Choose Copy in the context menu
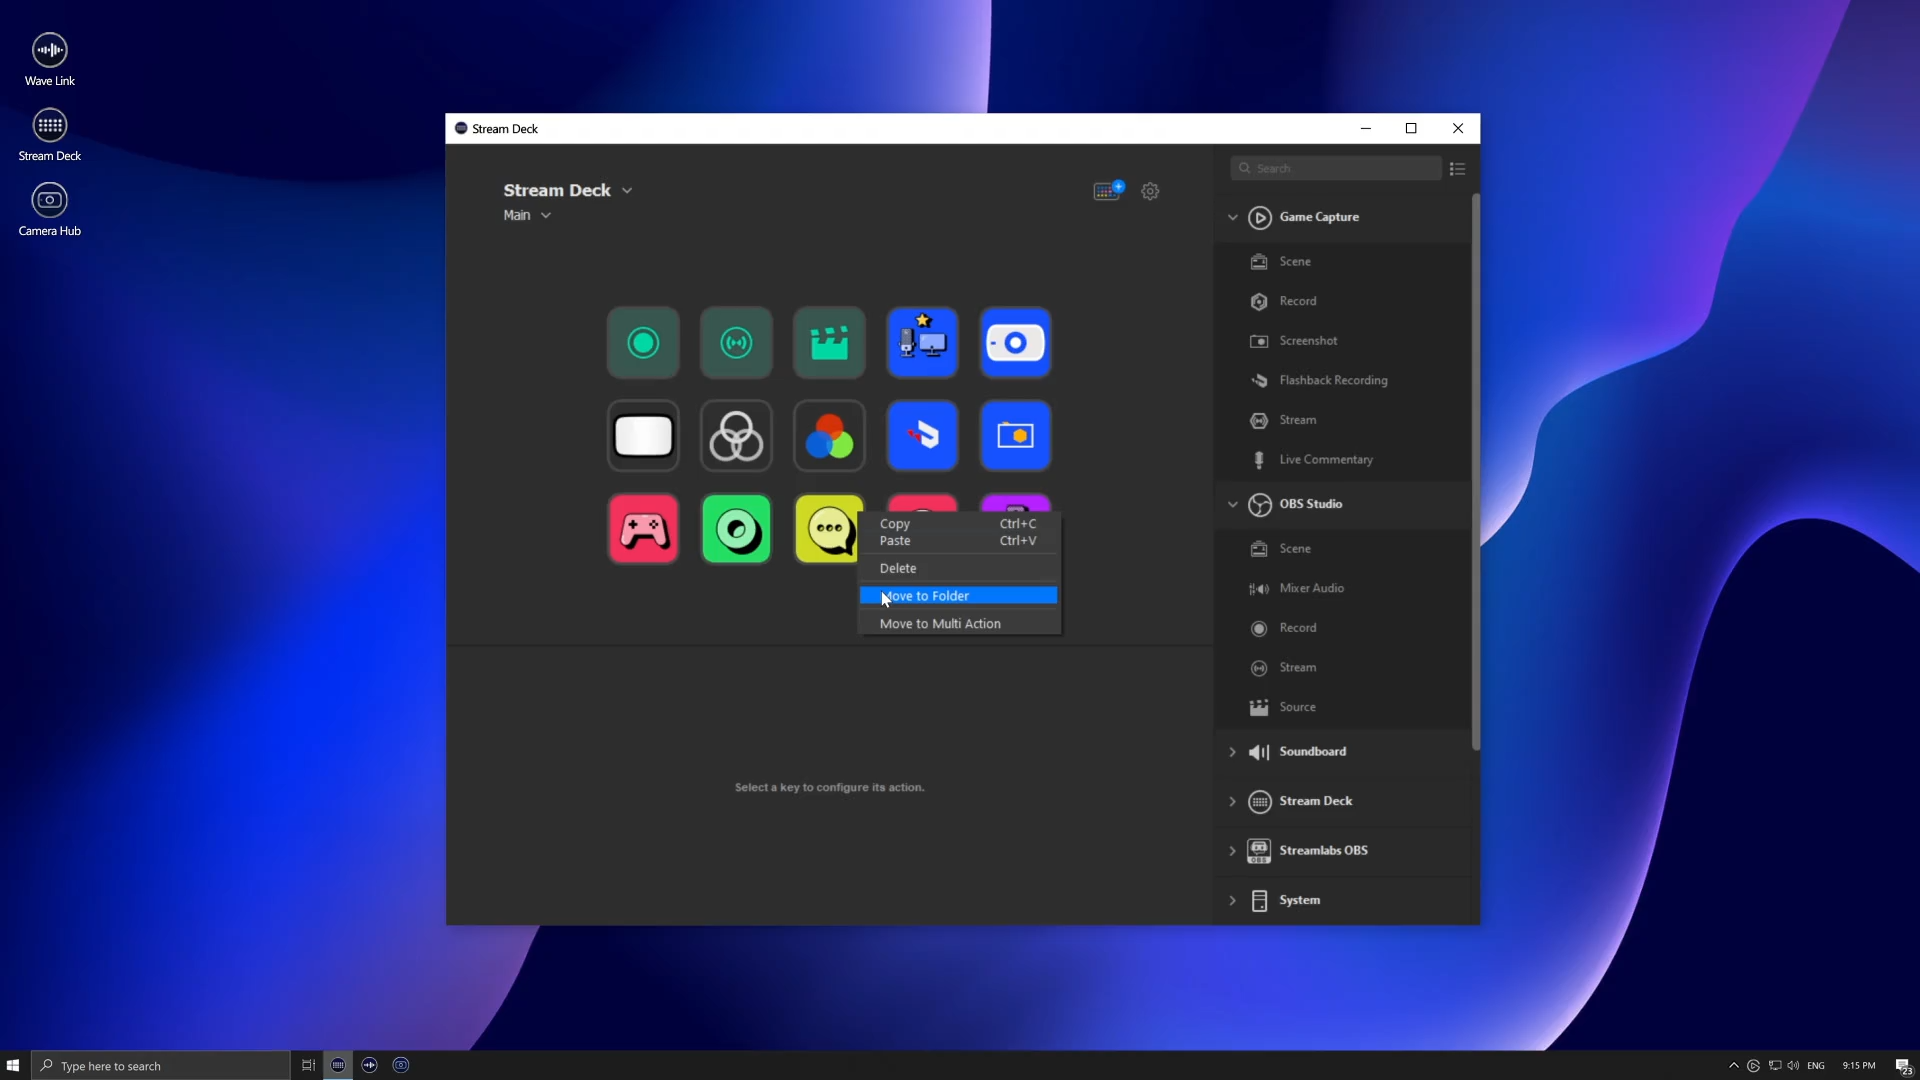The image size is (1920, 1080). tap(959, 524)
